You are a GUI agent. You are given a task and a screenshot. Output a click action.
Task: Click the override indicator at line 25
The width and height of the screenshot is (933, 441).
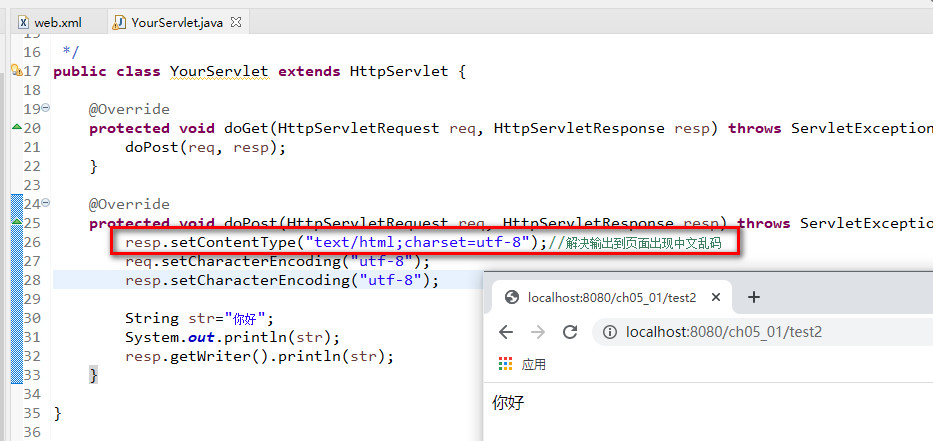pos(17,221)
